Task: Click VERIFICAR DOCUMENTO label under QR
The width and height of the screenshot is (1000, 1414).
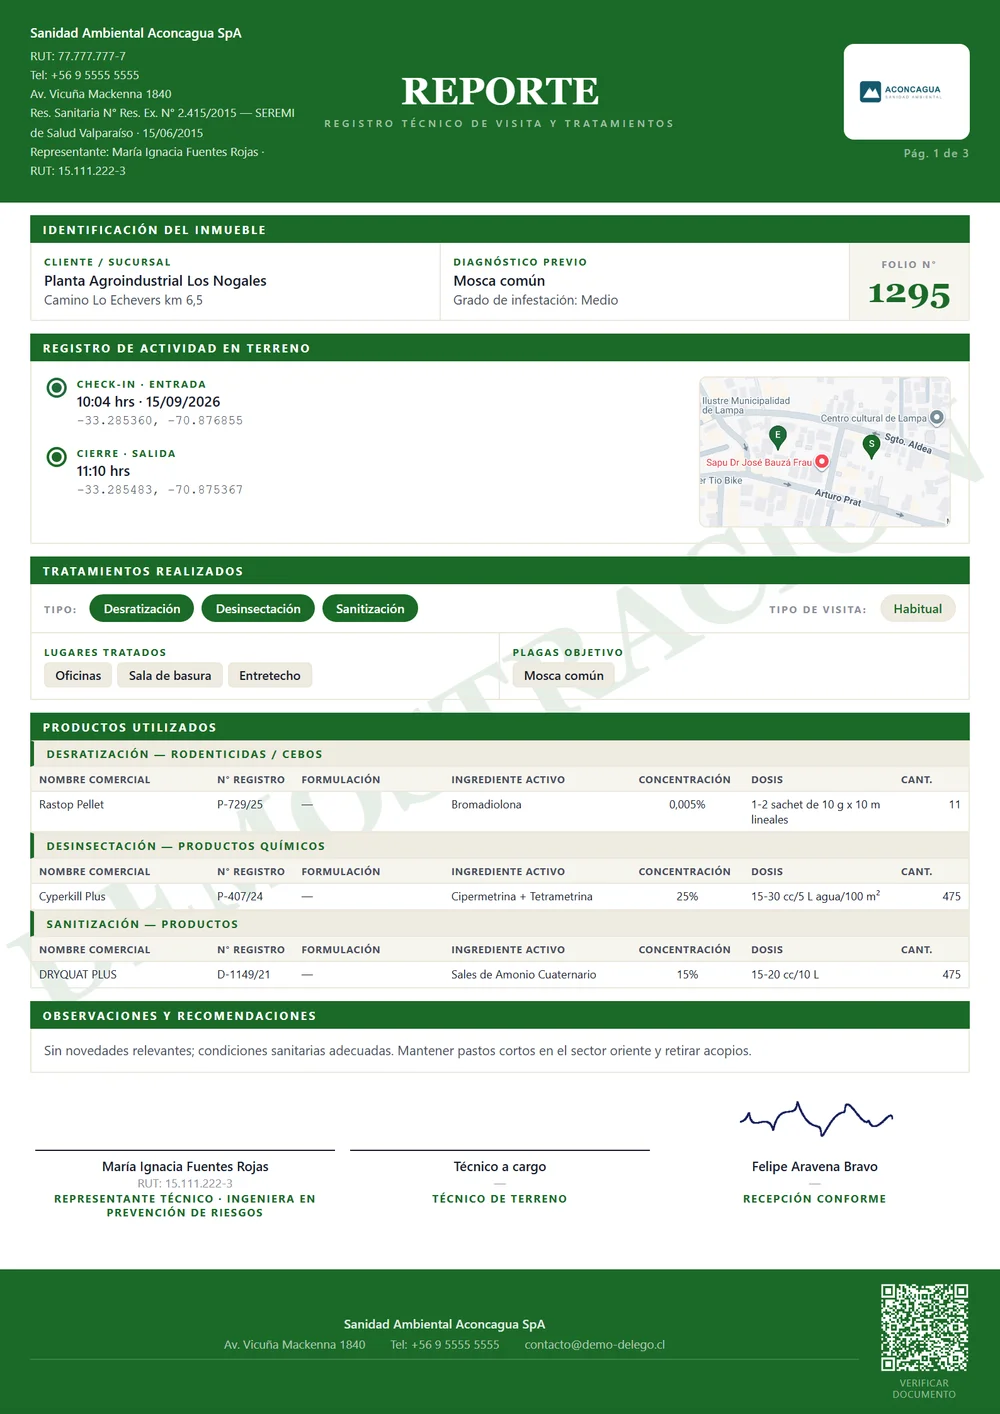Action: pyautogui.click(x=924, y=1389)
